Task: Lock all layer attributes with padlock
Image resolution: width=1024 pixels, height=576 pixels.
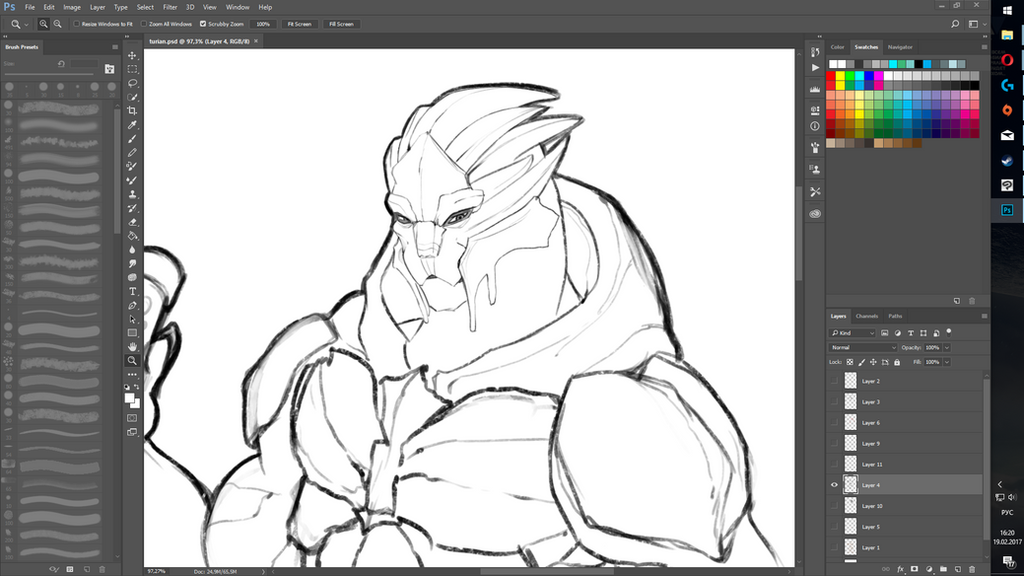Action: pos(897,362)
